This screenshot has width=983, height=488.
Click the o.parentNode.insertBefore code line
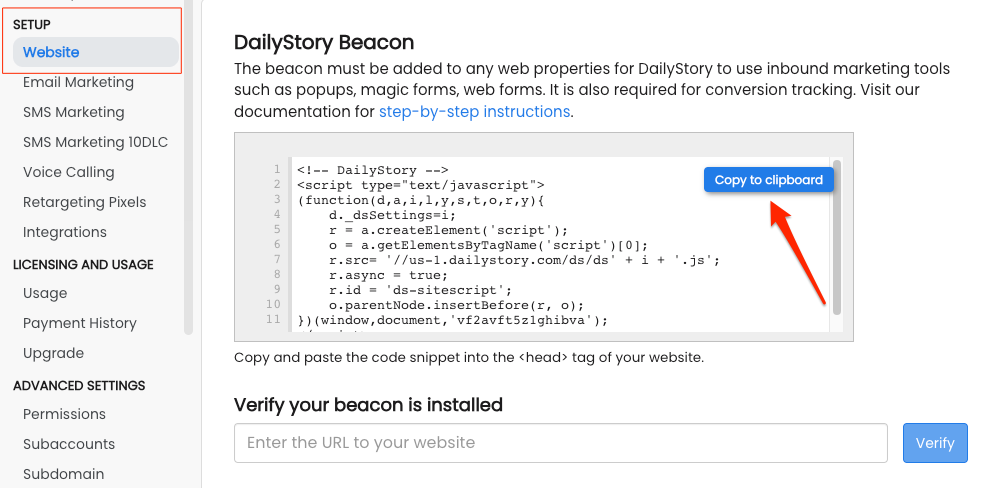pyautogui.click(x=456, y=305)
